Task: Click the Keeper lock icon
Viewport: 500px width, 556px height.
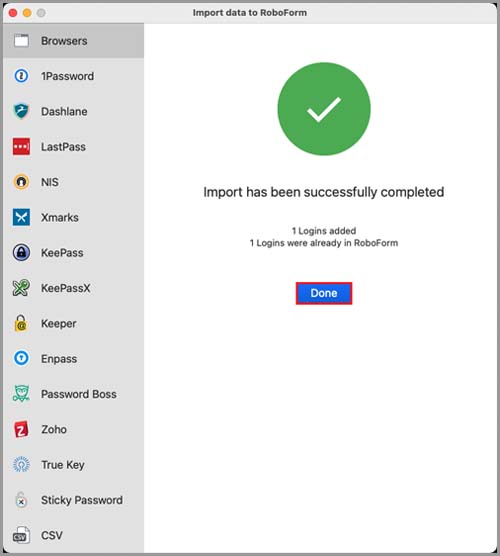Action: pos(21,323)
